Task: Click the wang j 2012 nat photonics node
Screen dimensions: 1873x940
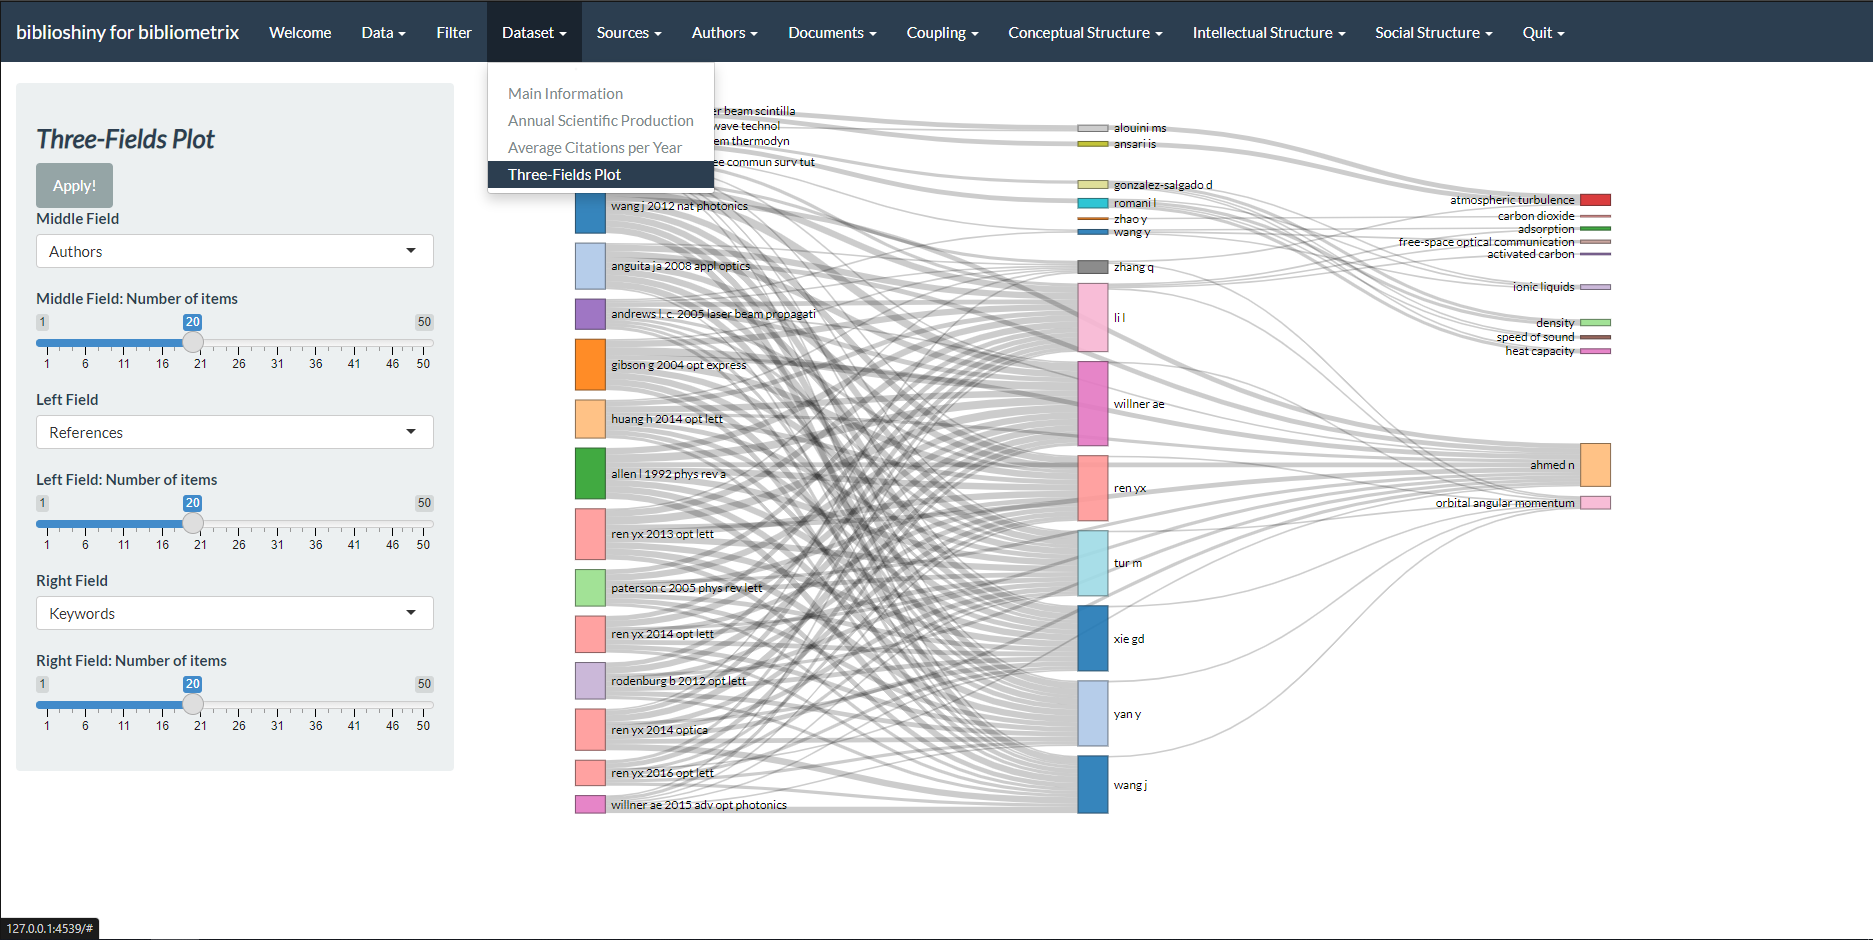Action: point(590,211)
